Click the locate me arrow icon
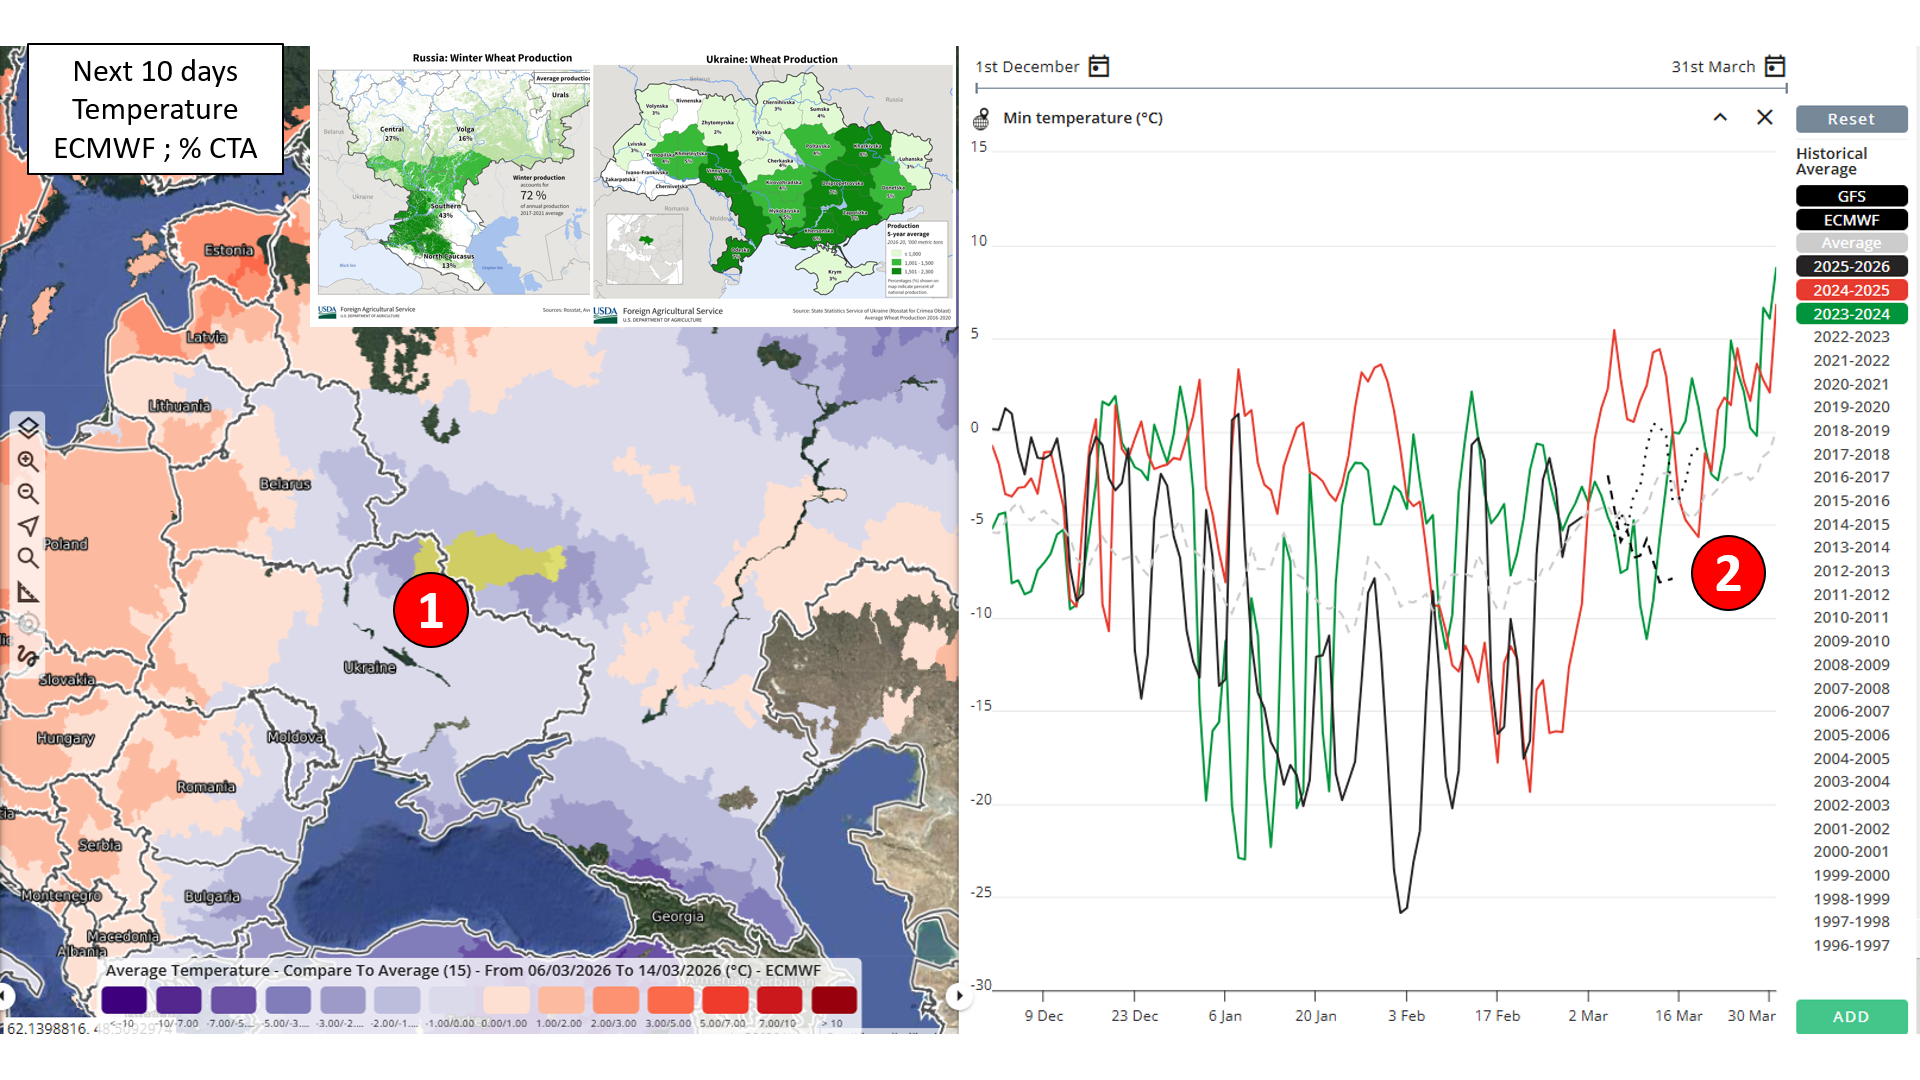1920x1080 pixels. tap(28, 526)
